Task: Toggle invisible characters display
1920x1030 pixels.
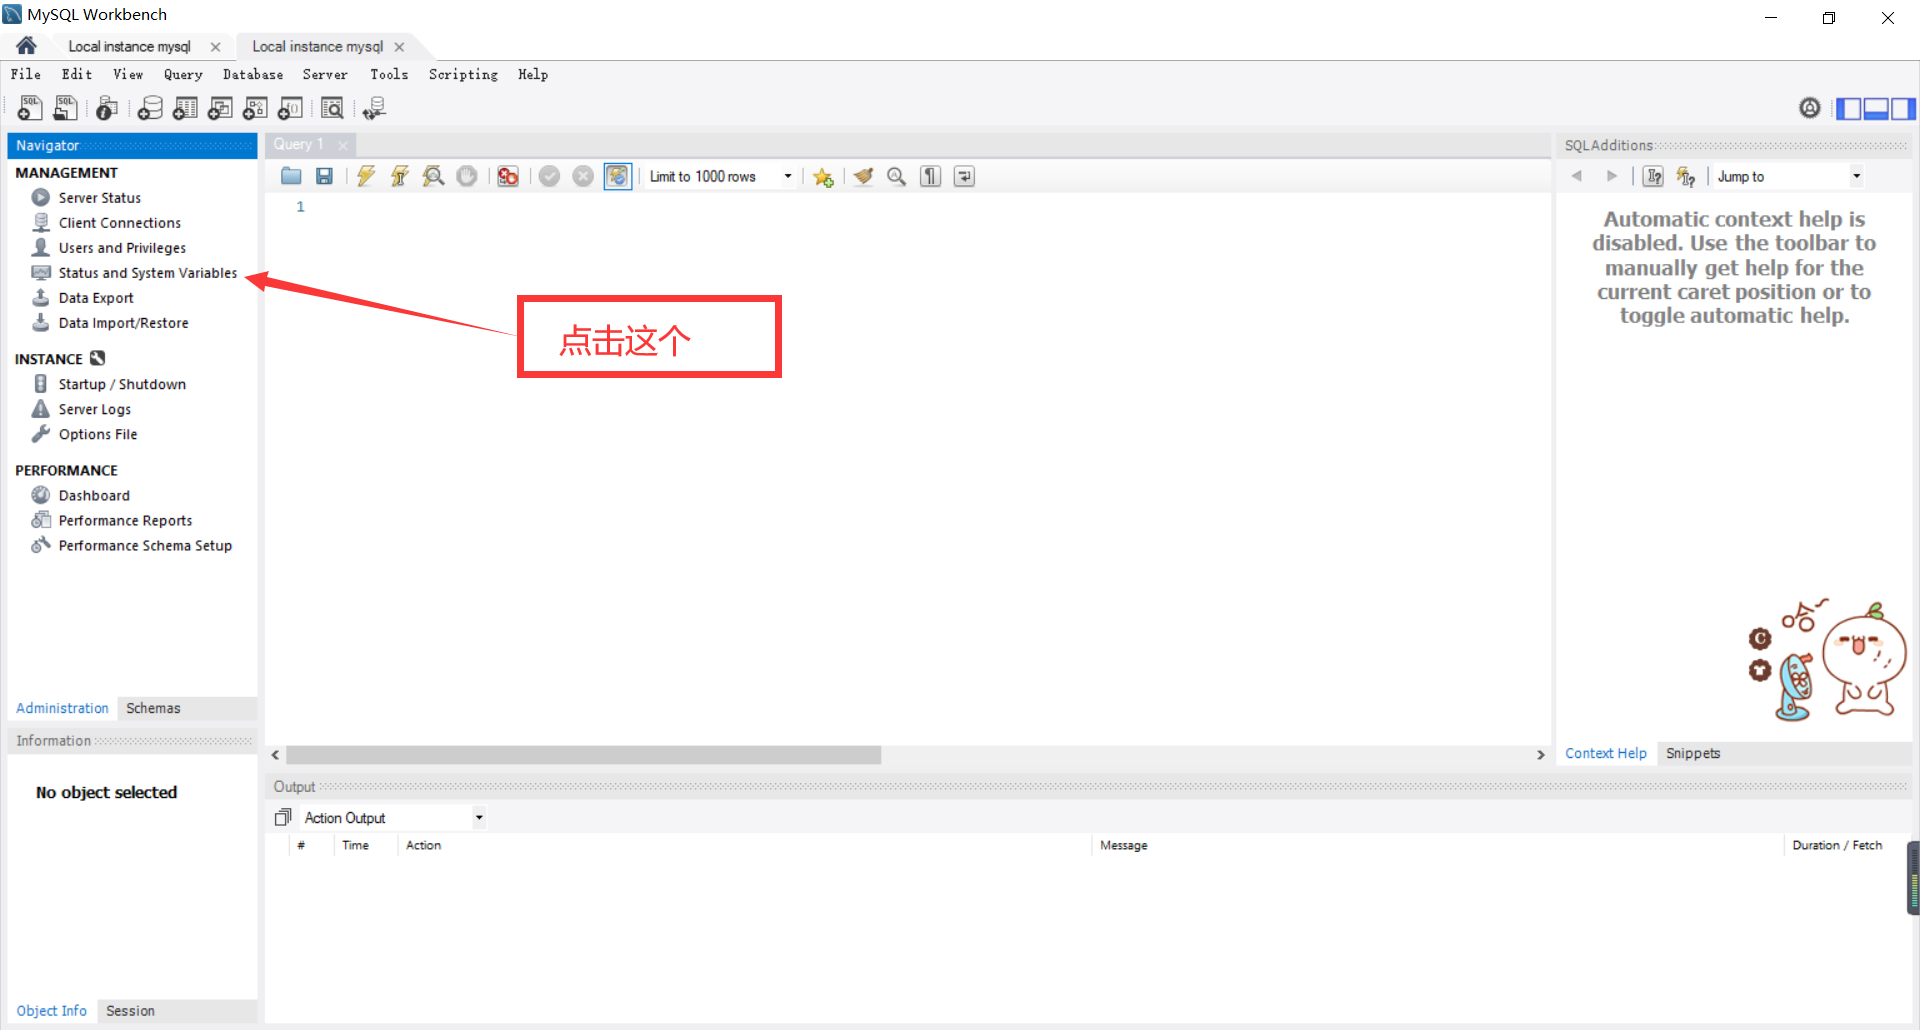Action: [x=931, y=176]
